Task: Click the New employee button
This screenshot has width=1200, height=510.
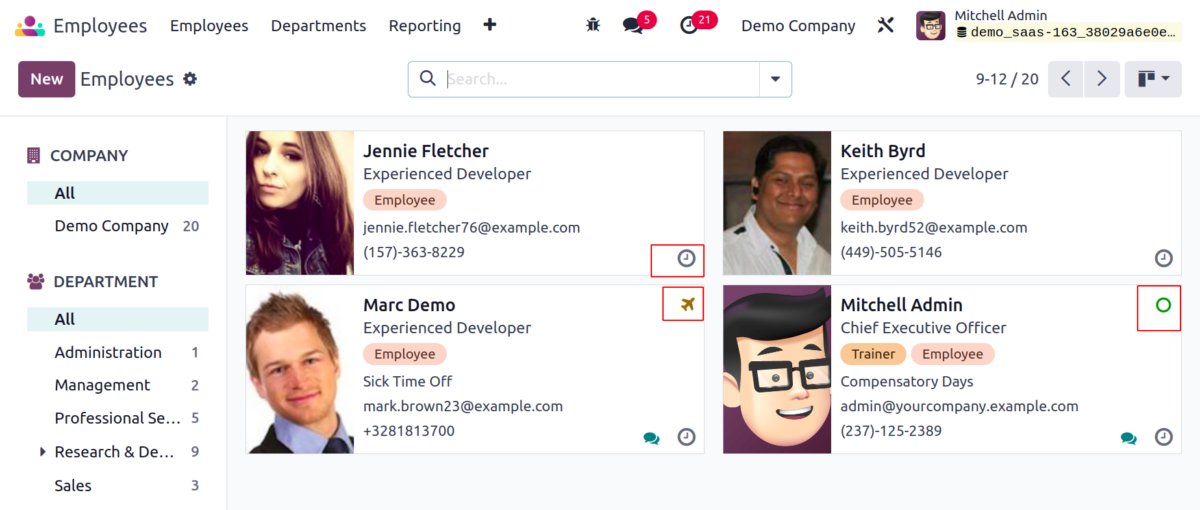Action: [x=46, y=79]
